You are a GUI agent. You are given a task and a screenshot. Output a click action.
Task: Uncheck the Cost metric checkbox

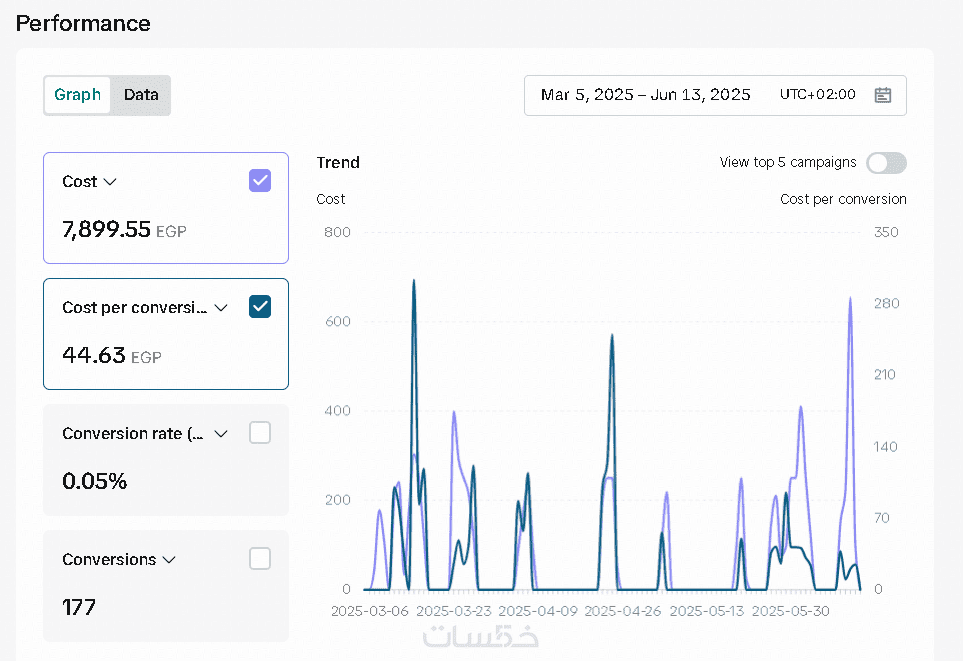(260, 181)
